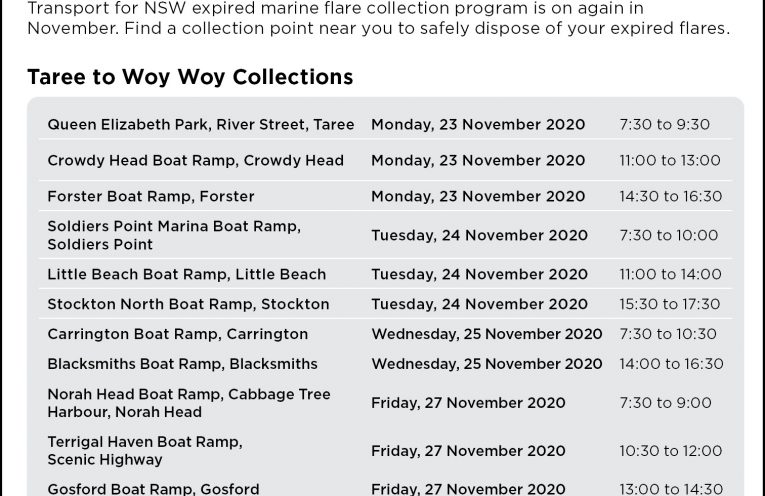This screenshot has width=765, height=496.
Task: Click the Blacksmiths Boat Ramp location
Action: point(182,364)
